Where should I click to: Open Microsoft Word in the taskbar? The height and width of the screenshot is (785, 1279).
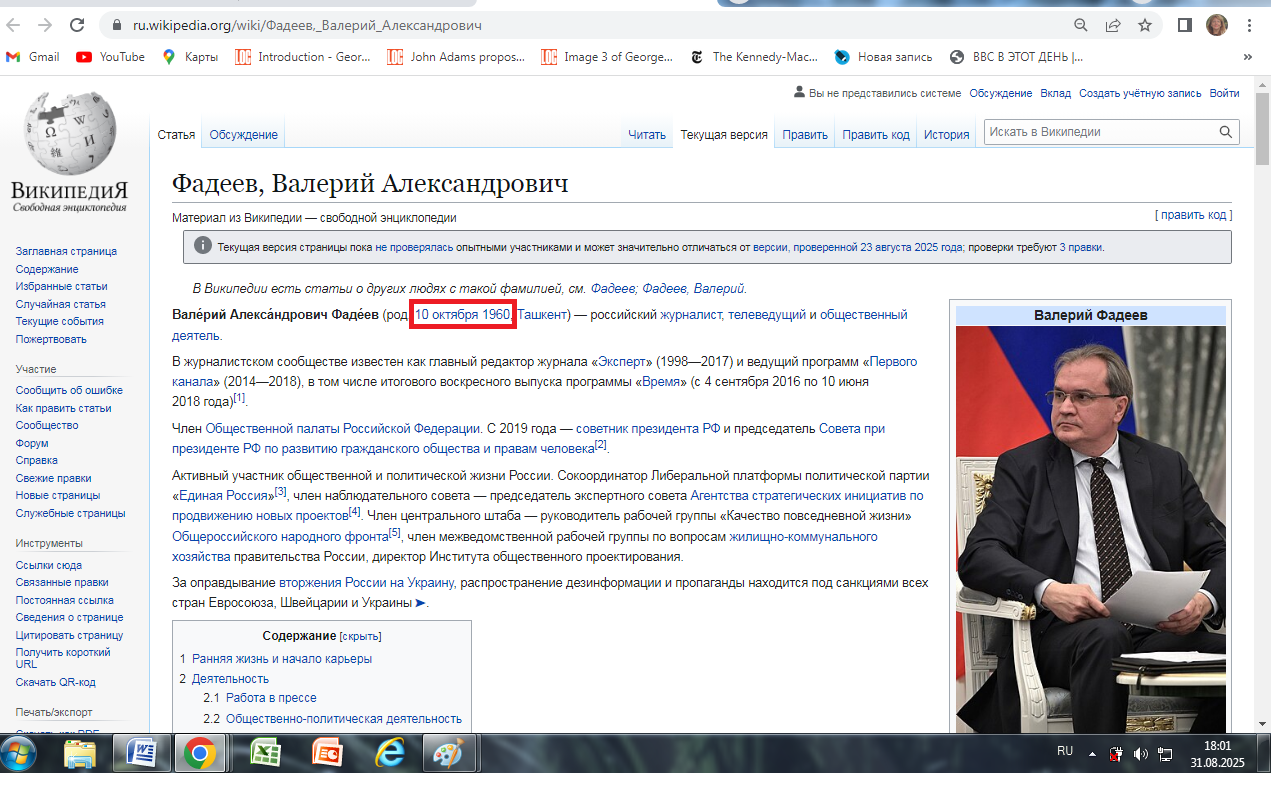click(x=141, y=754)
